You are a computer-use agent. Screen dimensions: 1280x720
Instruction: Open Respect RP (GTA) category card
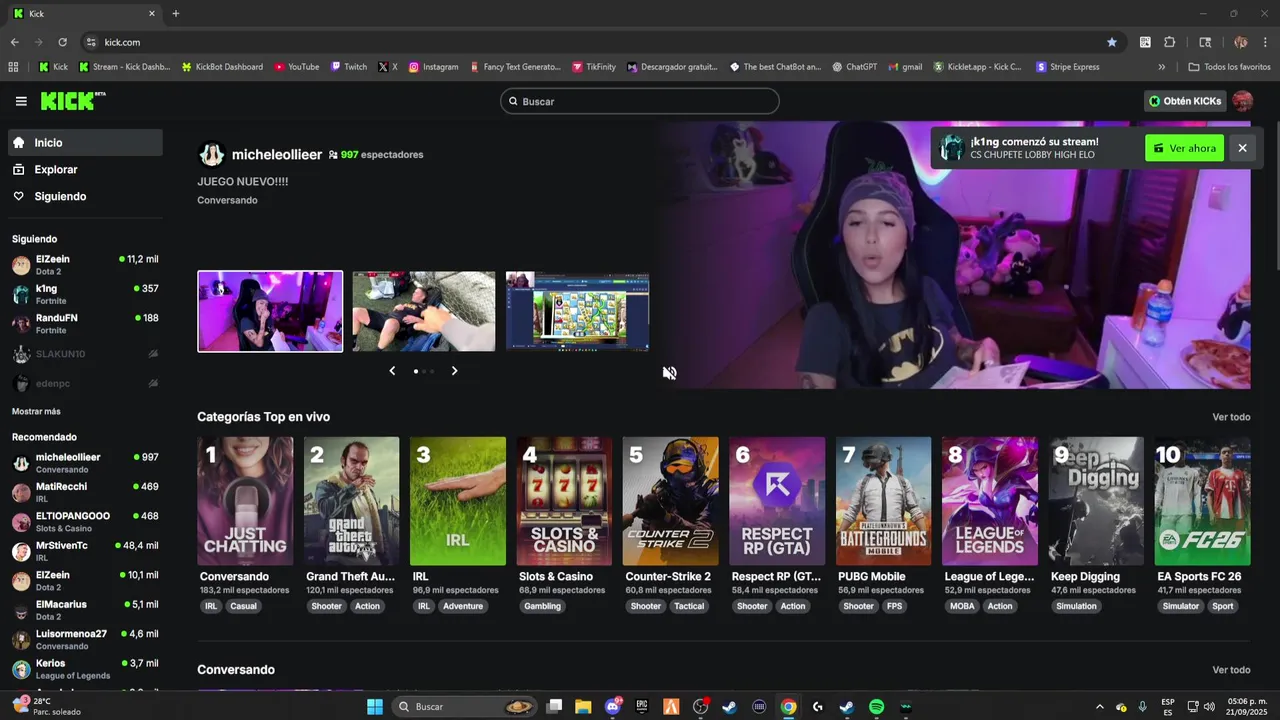point(777,501)
